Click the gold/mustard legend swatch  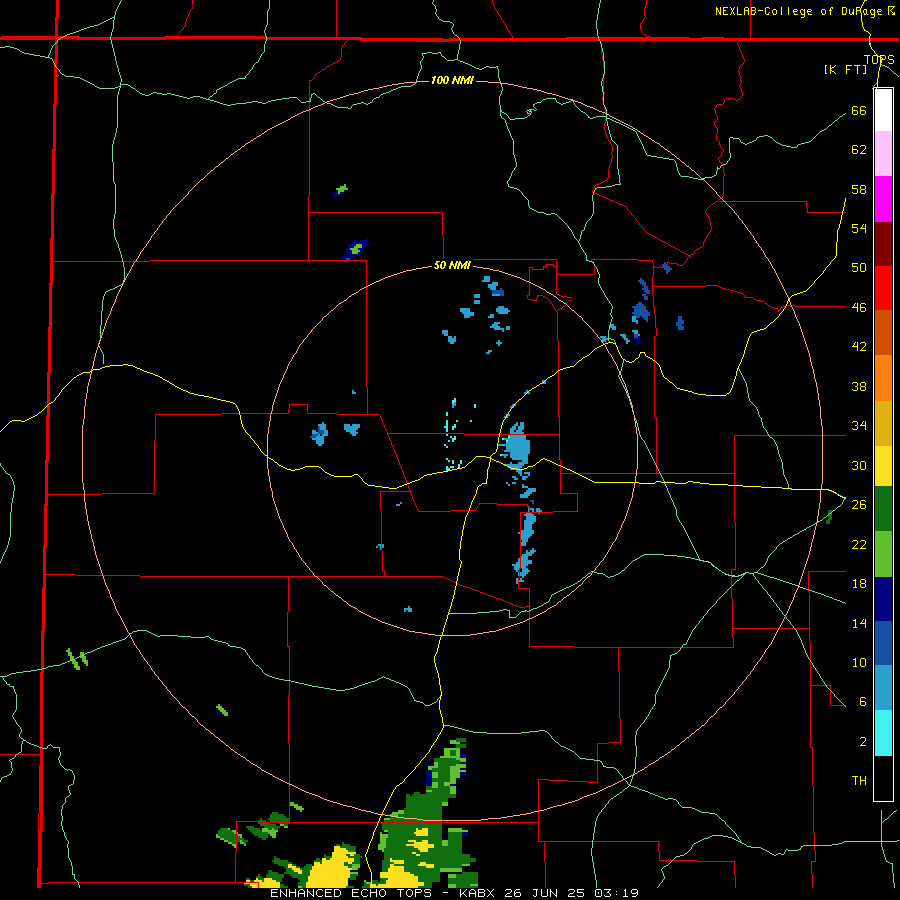pyautogui.click(x=883, y=423)
